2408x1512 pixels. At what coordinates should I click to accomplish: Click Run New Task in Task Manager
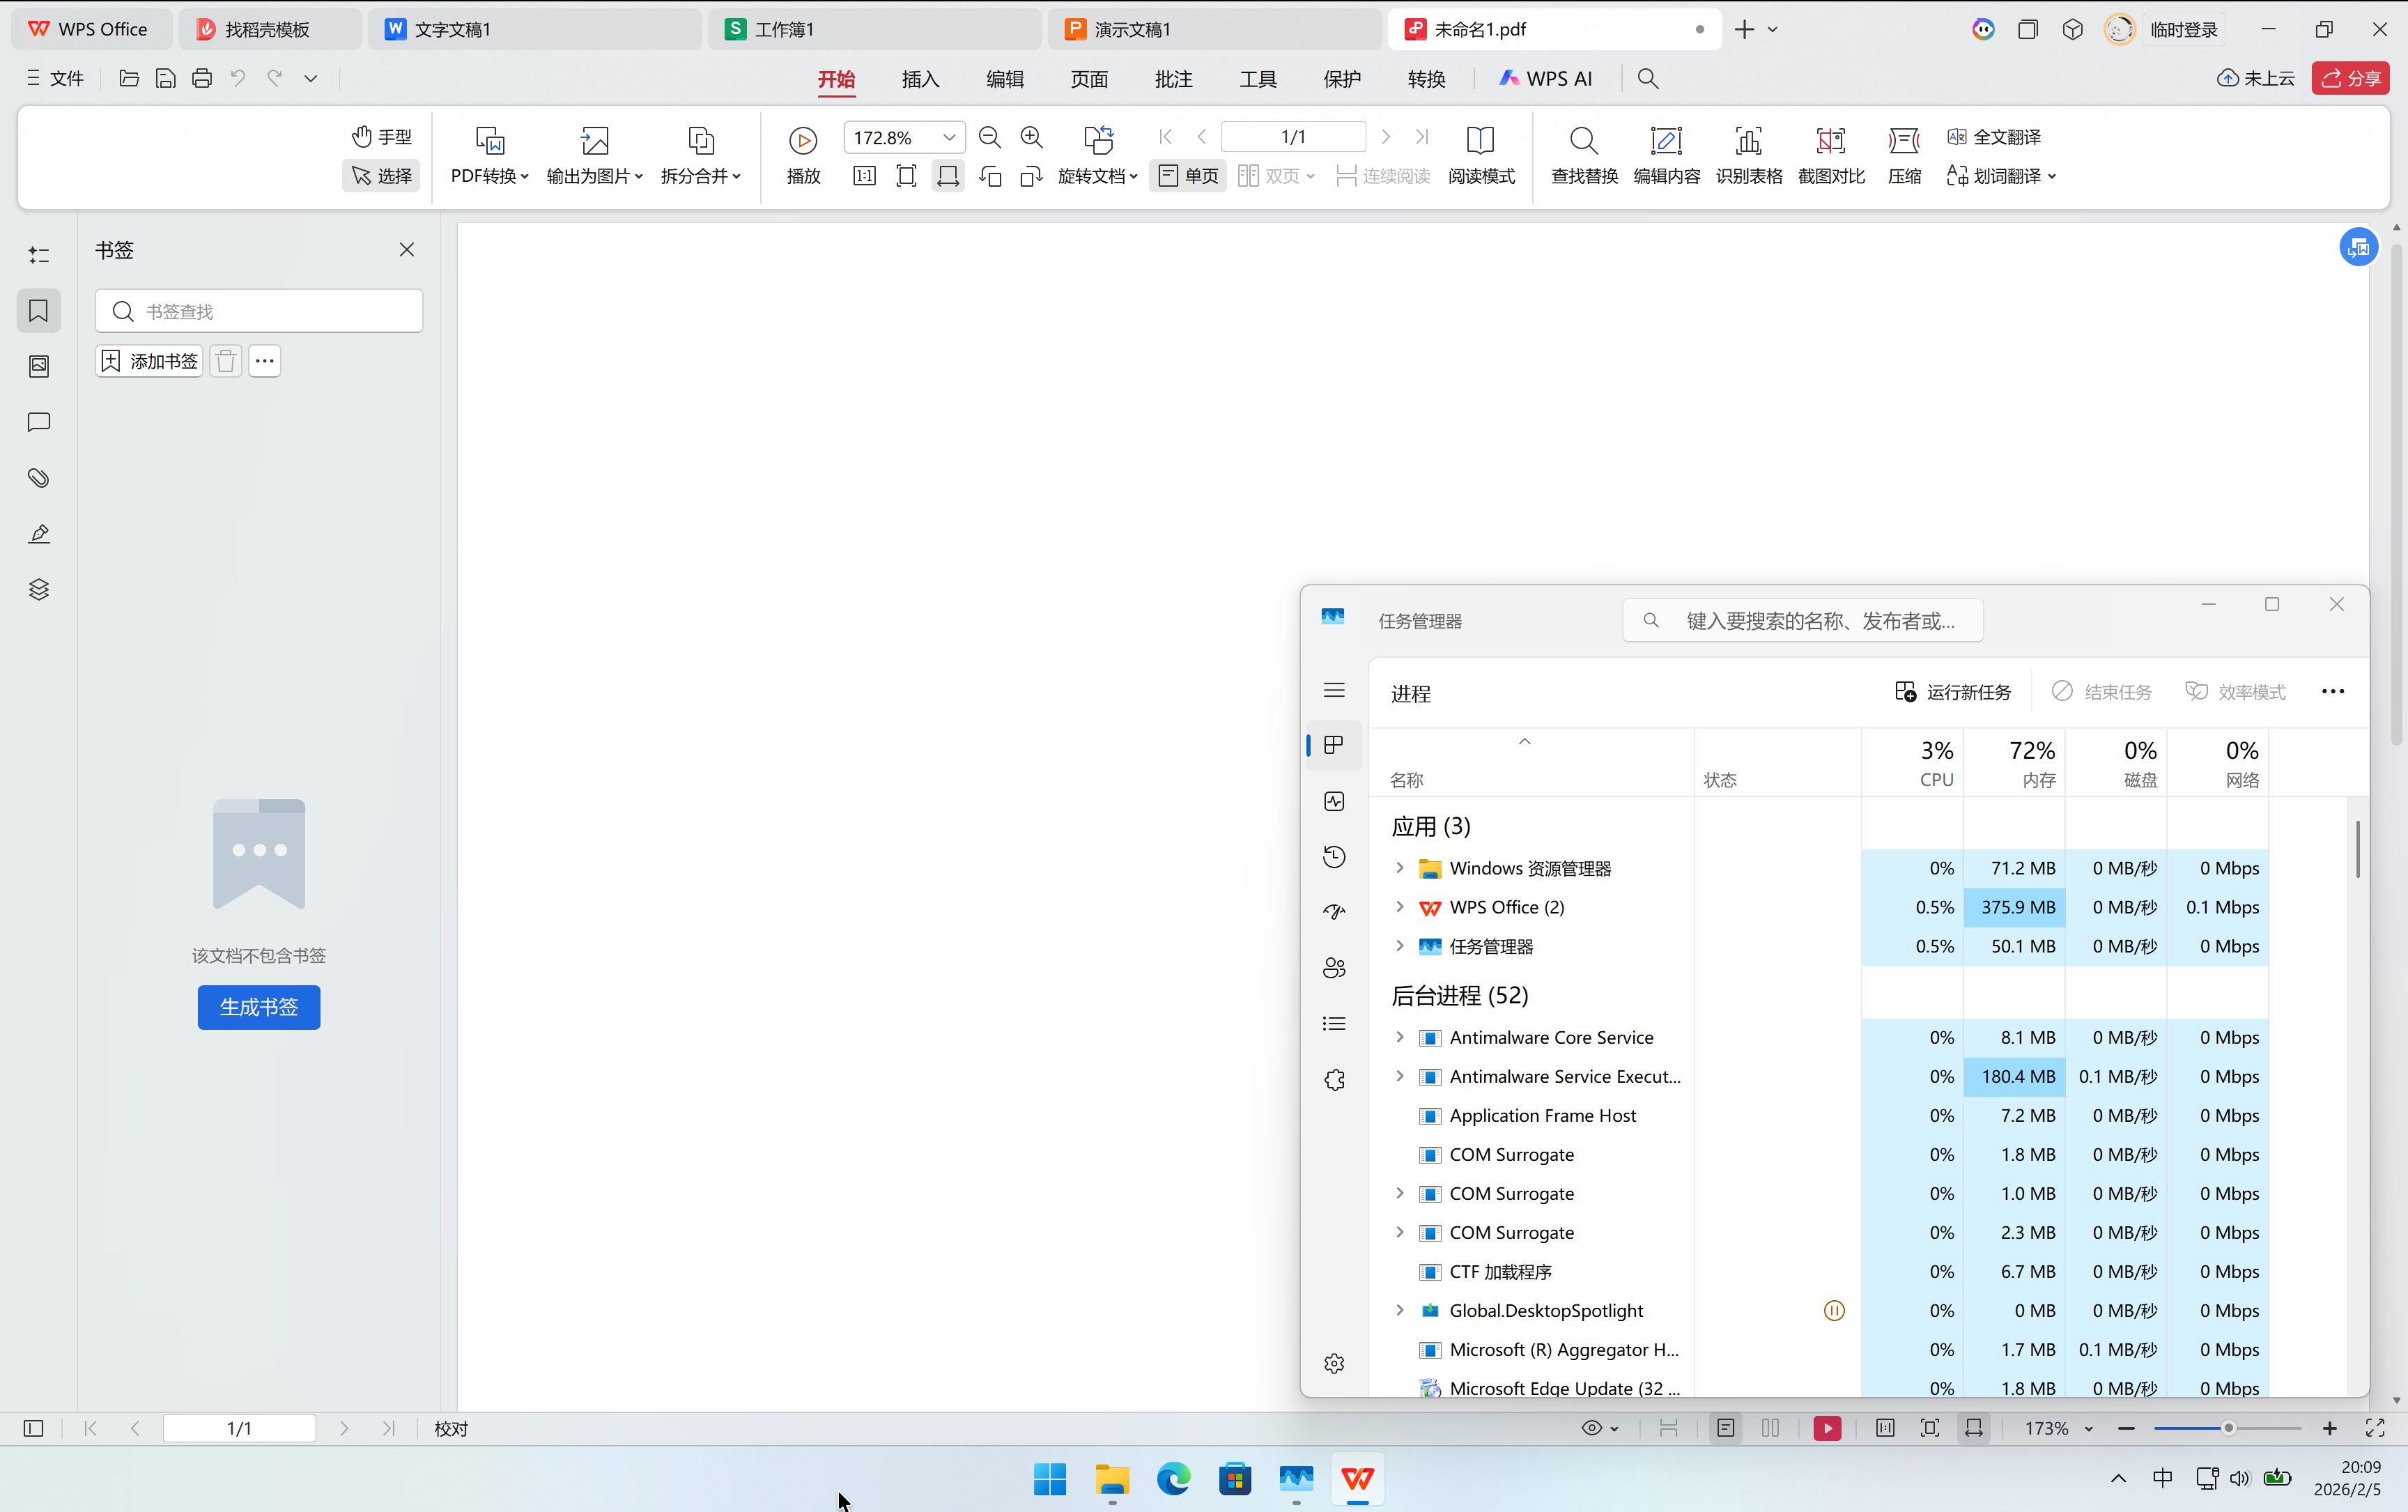pos(1952,692)
